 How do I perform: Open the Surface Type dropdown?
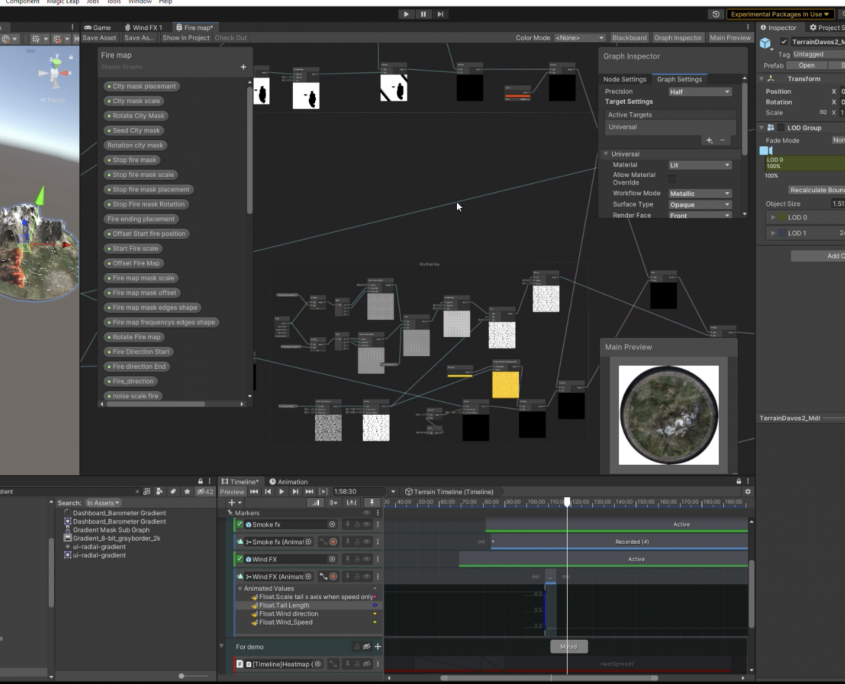[699, 204]
